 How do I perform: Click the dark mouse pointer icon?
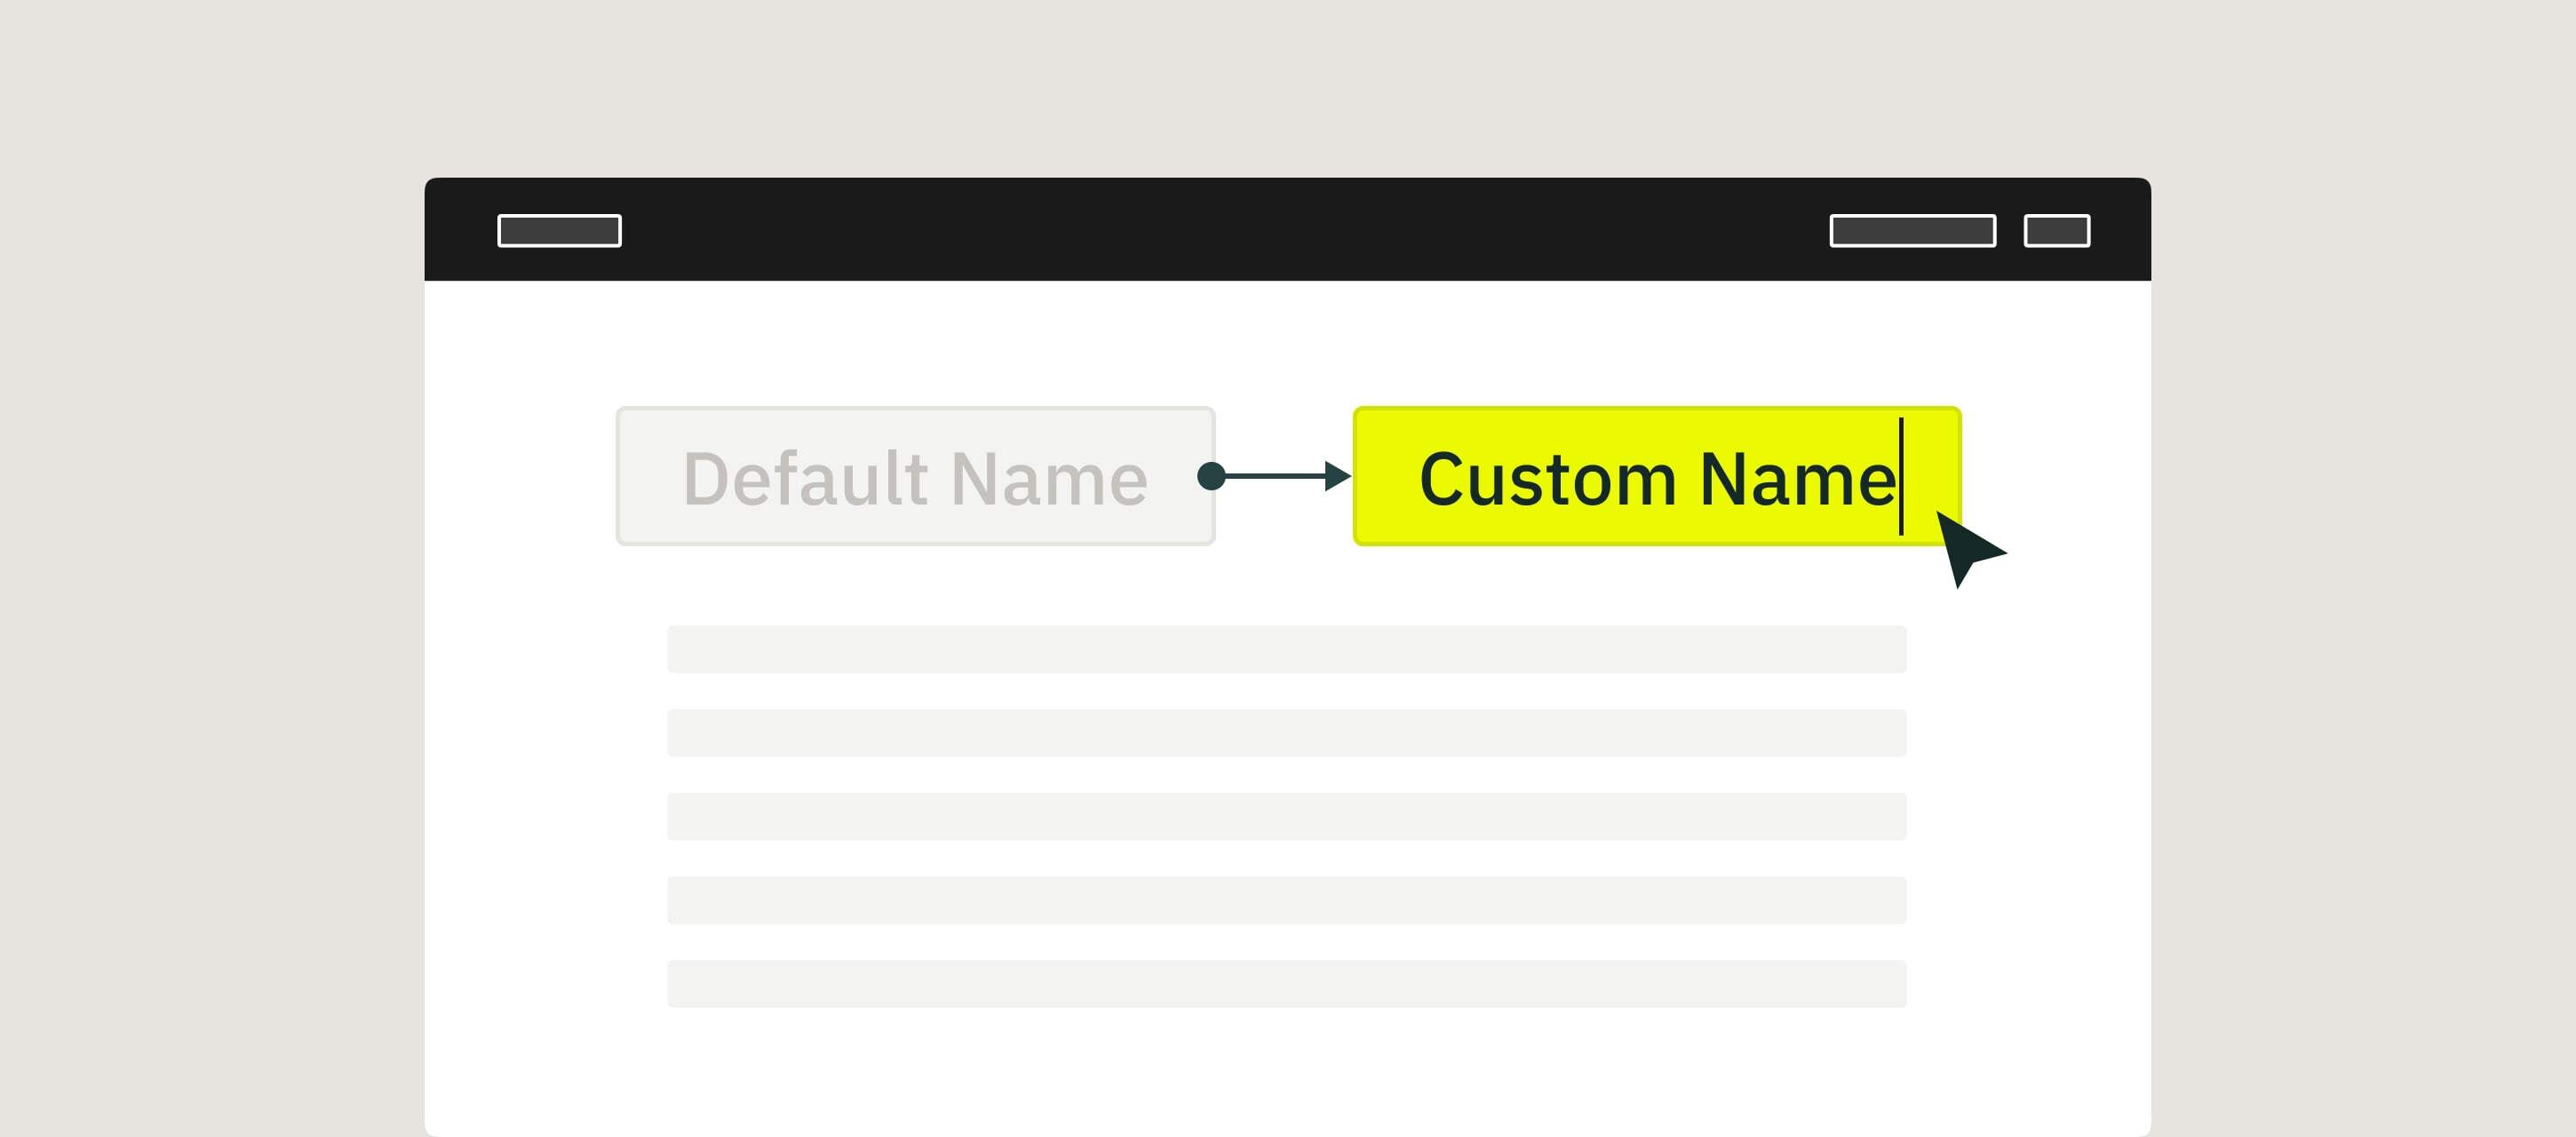1964,549
